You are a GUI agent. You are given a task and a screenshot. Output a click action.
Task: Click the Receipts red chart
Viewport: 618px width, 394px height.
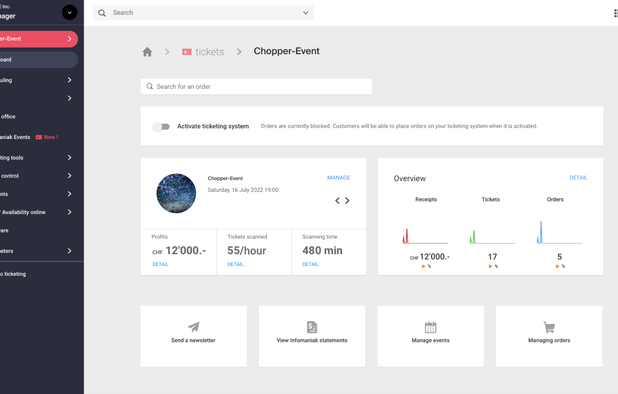click(x=425, y=236)
